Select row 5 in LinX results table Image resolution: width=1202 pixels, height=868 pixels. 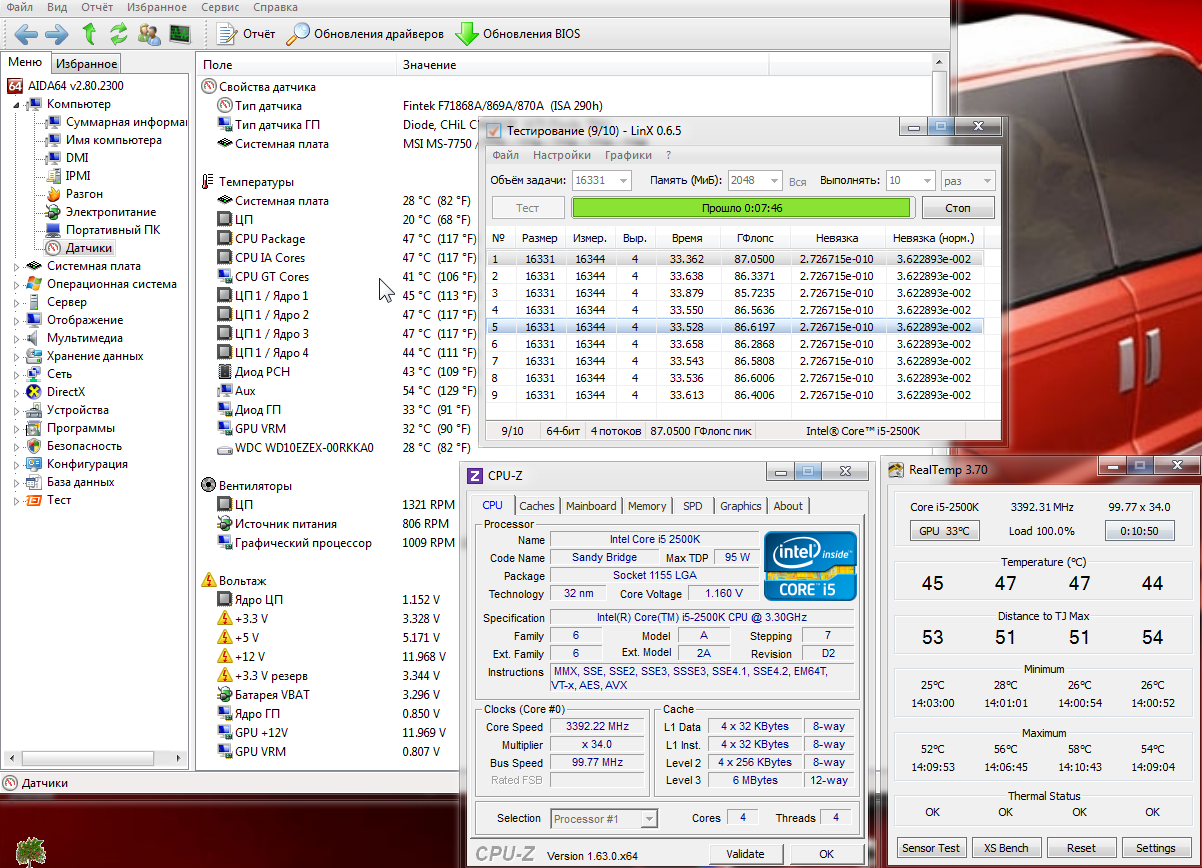point(734,326)
